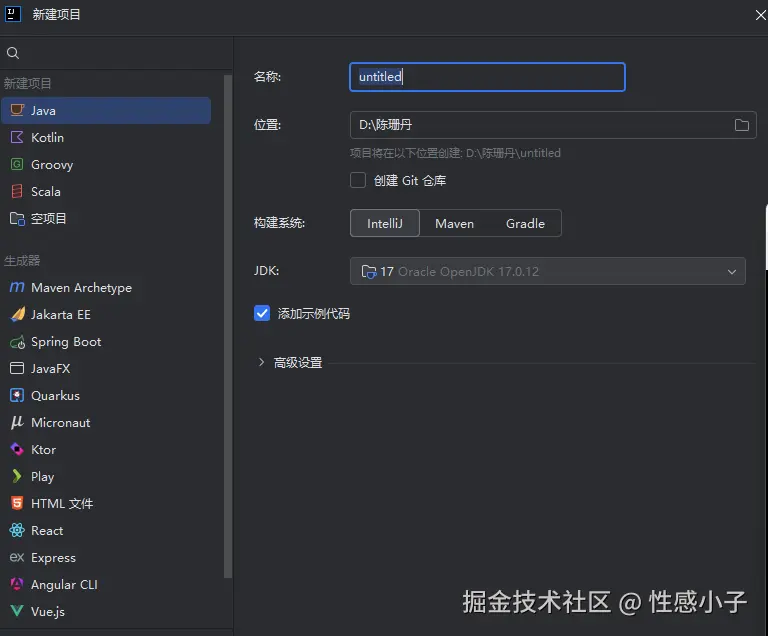Image resolution: width=768 pixels, height=636 pixels.
Task: Select Kotlin in the project list
Action: (106, 137)
